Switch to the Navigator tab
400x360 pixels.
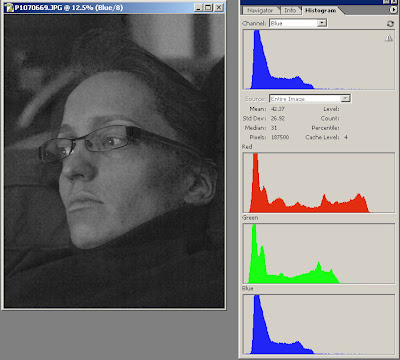click(x=260, y=10)
